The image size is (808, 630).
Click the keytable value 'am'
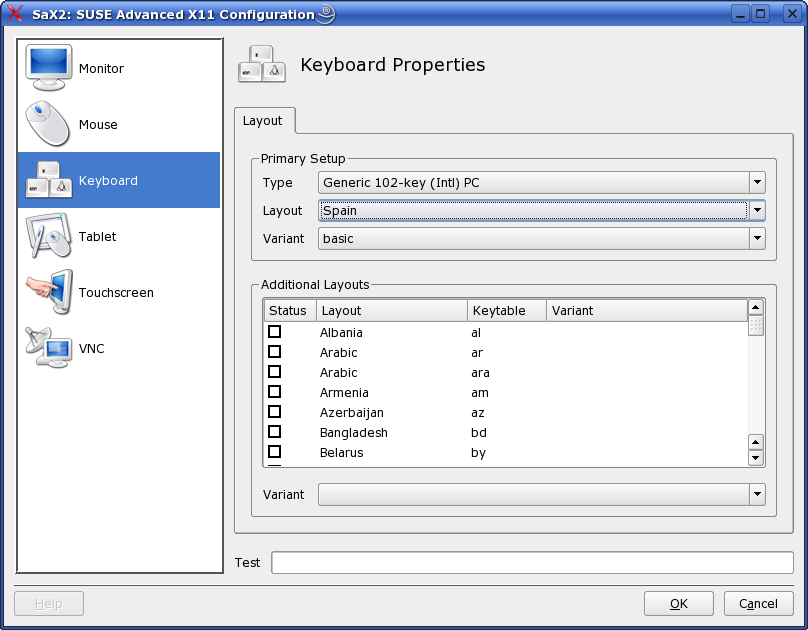(480, 393)
